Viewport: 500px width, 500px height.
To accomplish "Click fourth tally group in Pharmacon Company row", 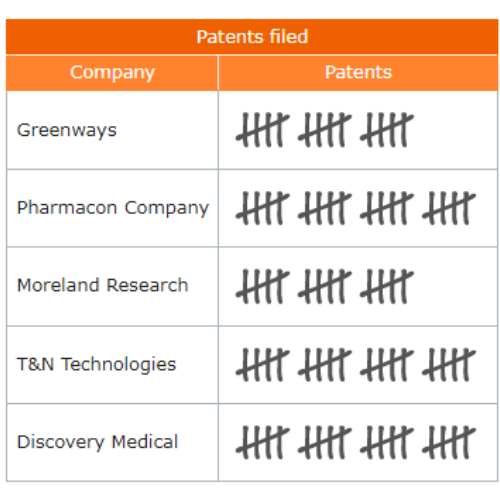I will click(x=449, y=208).
